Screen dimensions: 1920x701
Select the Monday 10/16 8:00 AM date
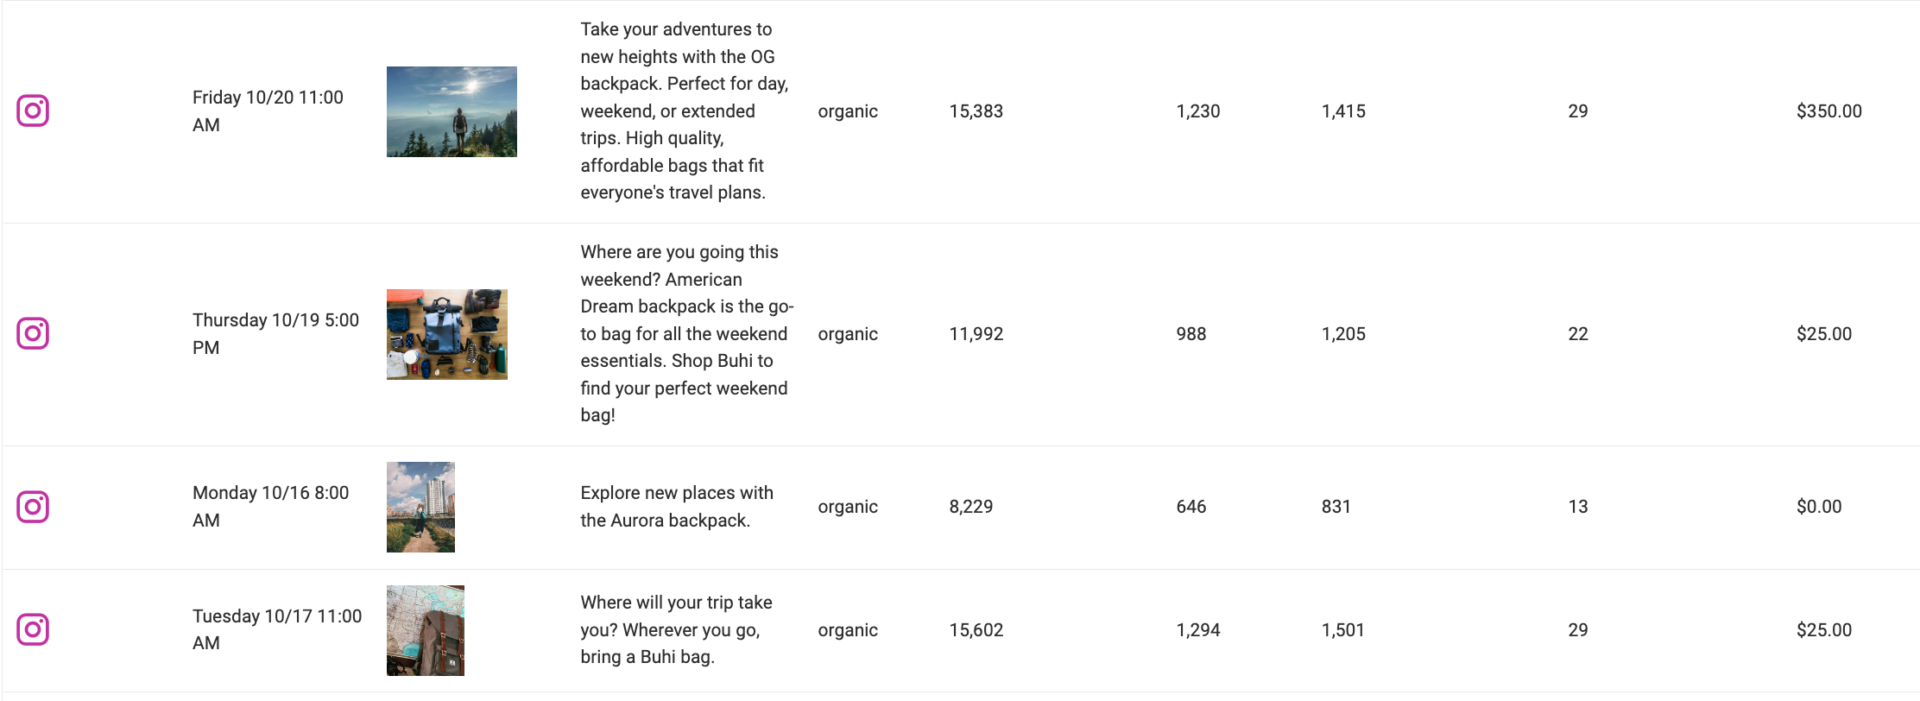271,507
